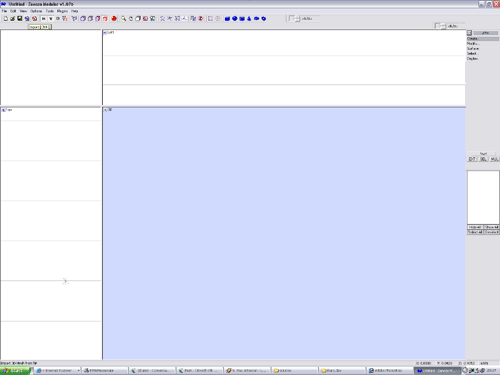The image size is (500, 375).
Task: Toggle the SEL selected mode button
Action: [483, 159]
